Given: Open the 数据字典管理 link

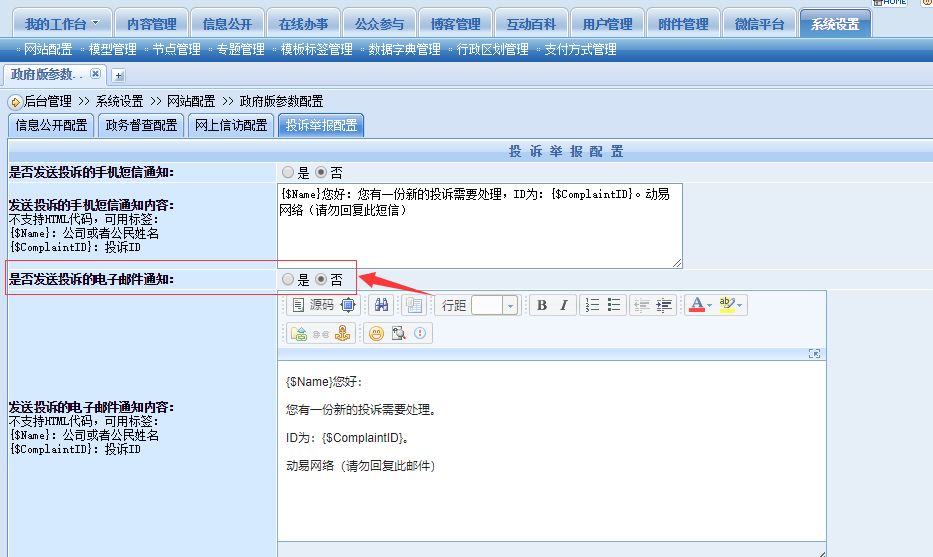Looking at the screenshot, I should tap(404, 49).
